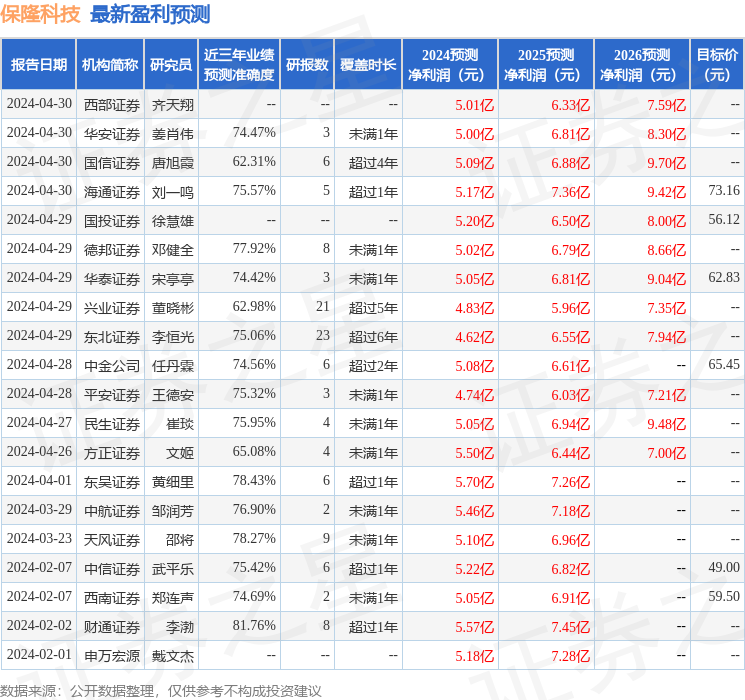Click the 2025预测净利润 header
This screenshot has height=700, width=745.
click(x=546, y=65)
